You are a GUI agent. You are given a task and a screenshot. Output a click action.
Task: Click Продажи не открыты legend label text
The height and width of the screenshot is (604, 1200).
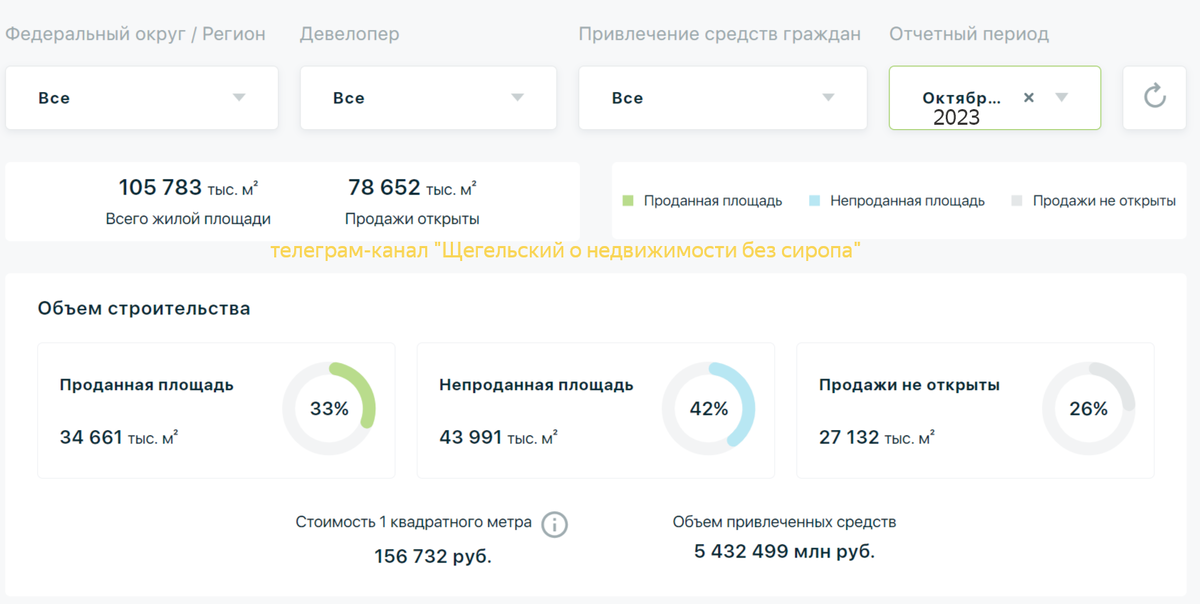click(1104, 201)
